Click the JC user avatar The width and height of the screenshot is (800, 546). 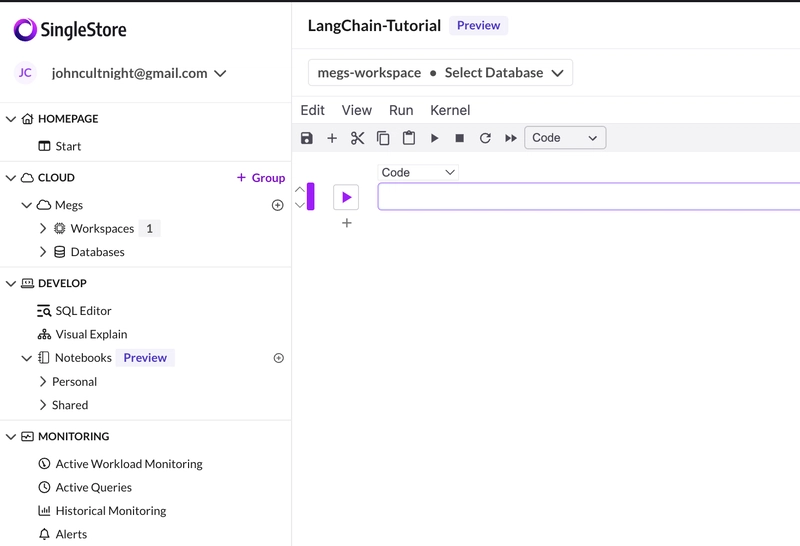click(x=25, y=72)
